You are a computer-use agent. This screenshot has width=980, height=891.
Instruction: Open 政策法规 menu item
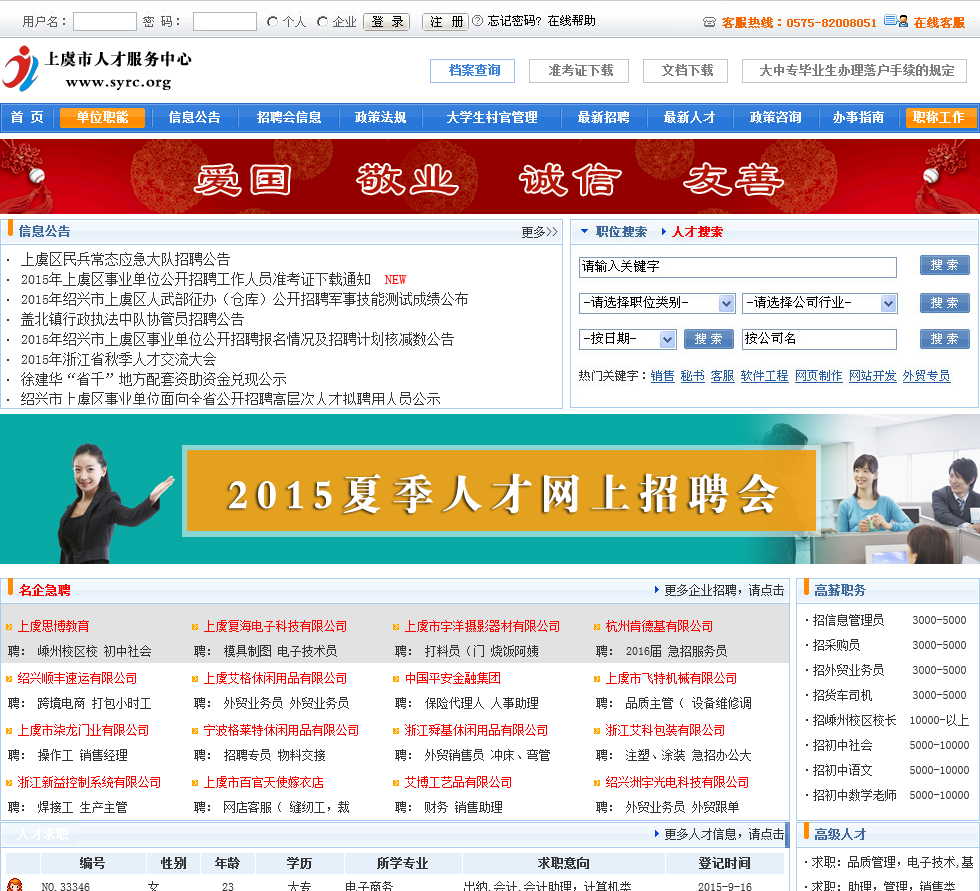[380, 117]
